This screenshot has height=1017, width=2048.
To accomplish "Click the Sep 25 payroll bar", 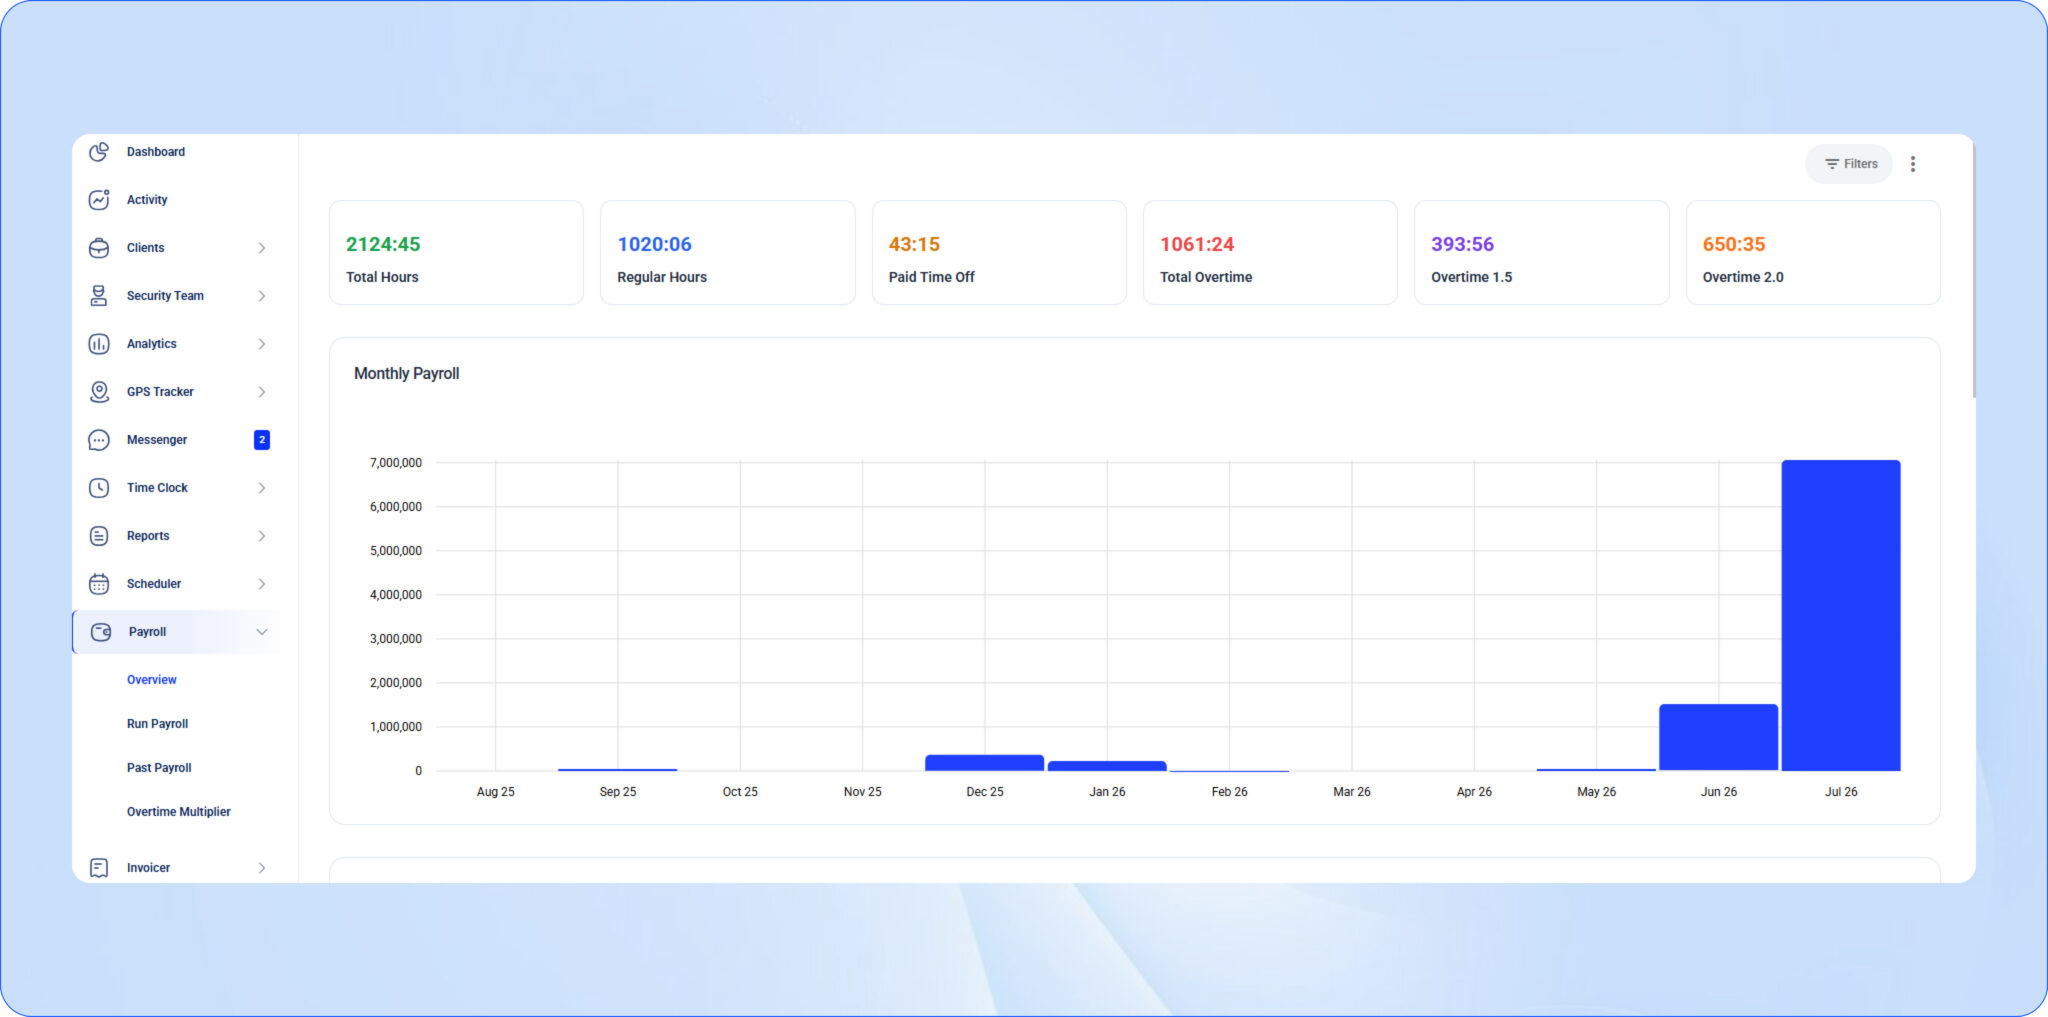I will [618, 770].
